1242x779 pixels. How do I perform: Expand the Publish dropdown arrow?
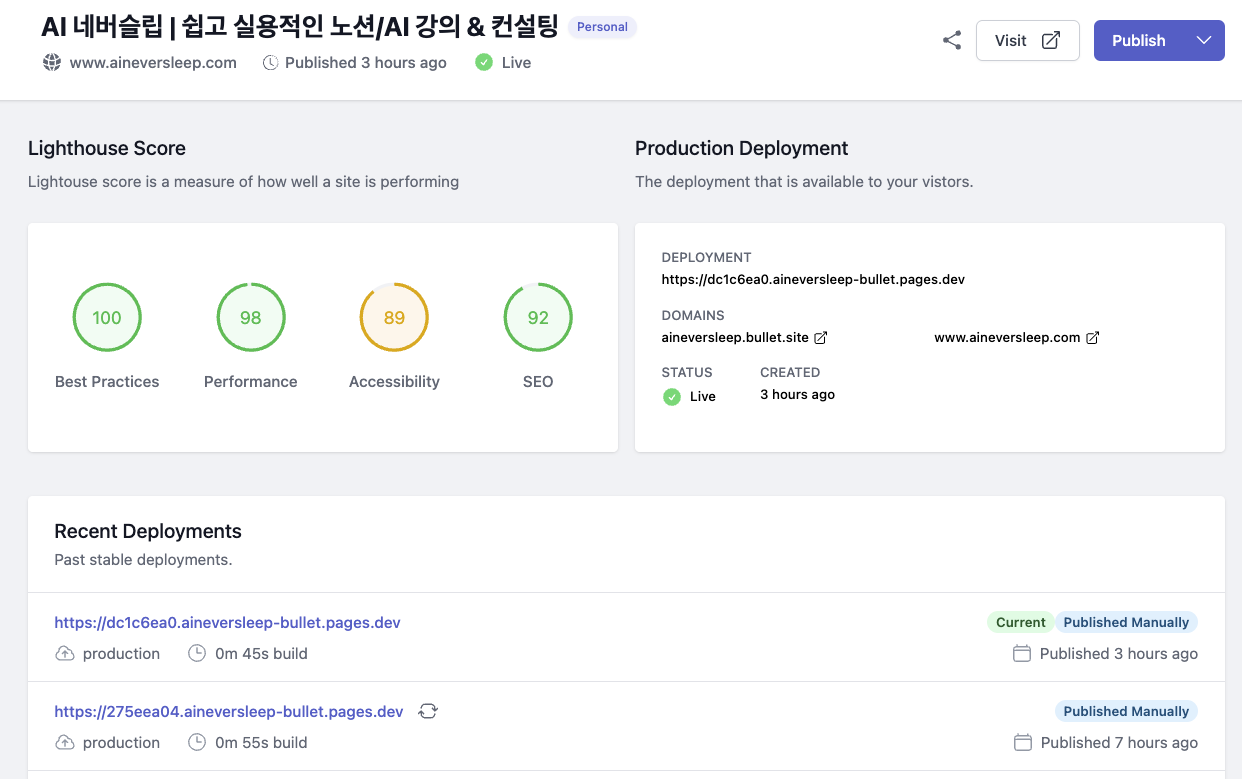[x=1204, y=41]
